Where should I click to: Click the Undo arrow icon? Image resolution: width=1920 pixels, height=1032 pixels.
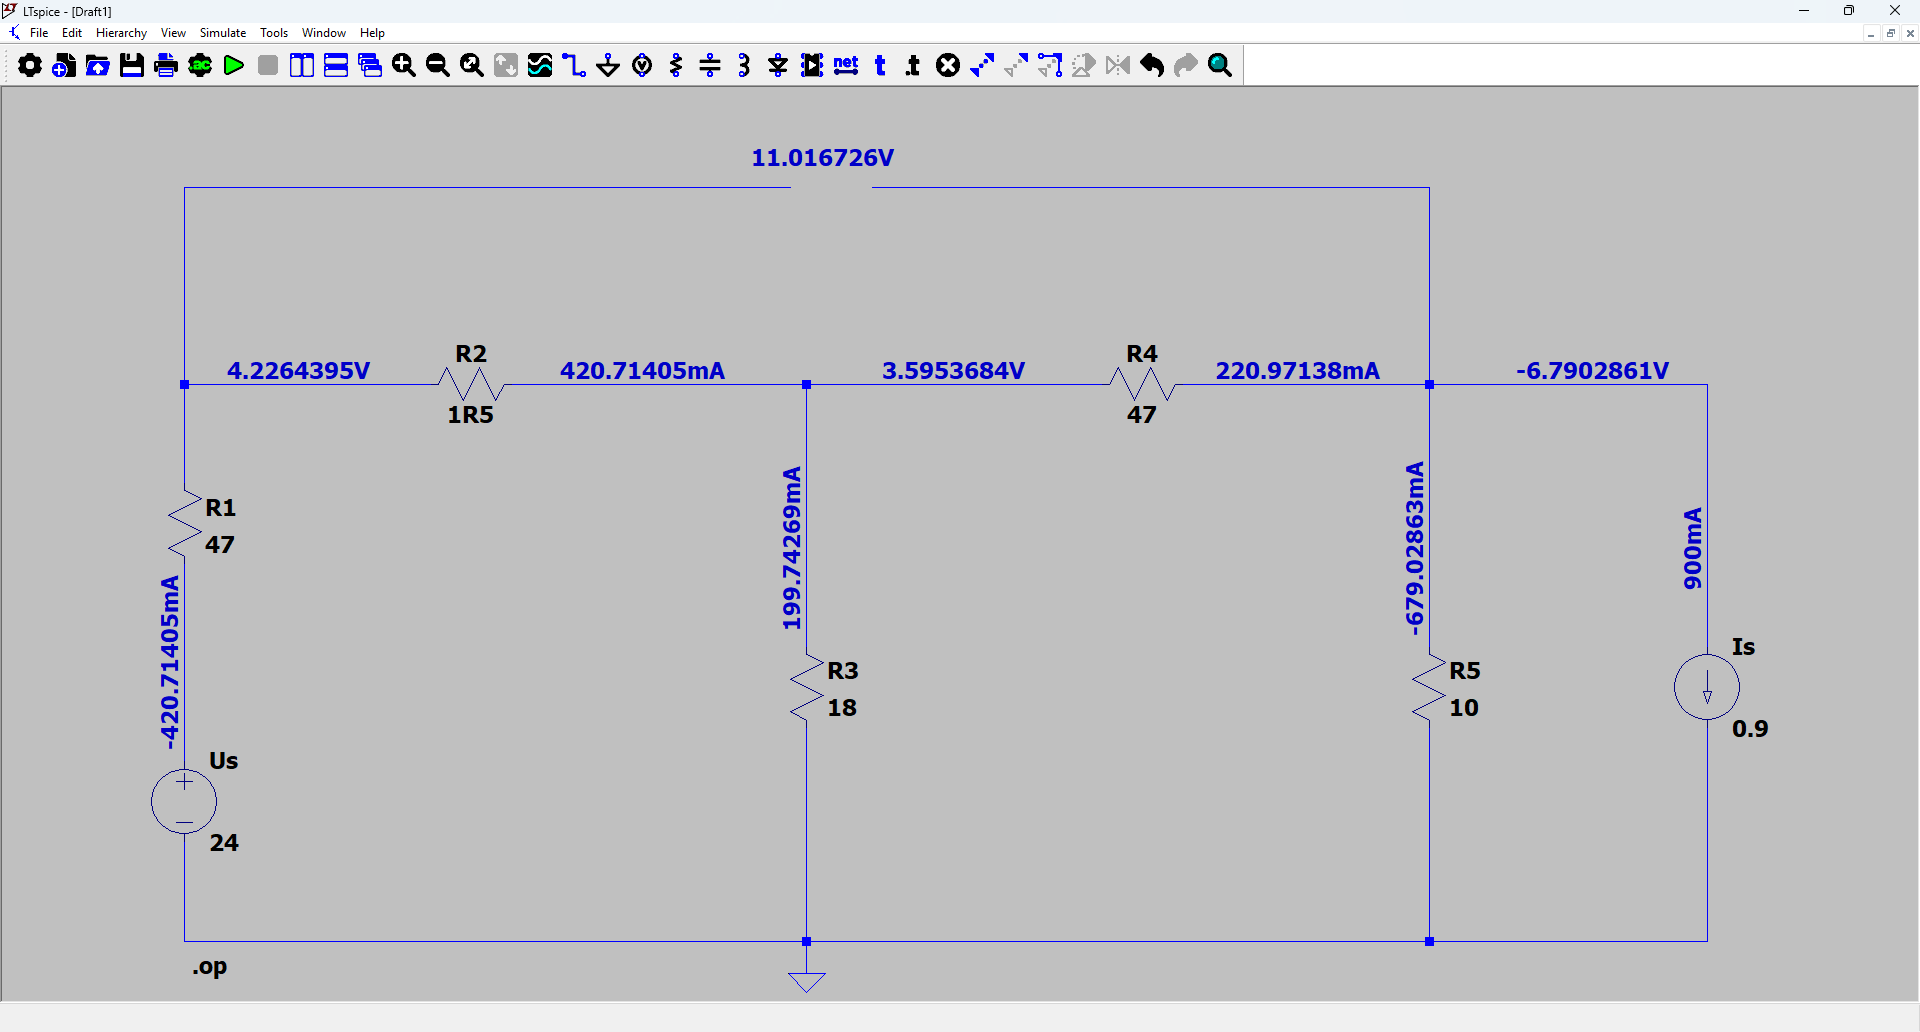tap(1152, 66)
